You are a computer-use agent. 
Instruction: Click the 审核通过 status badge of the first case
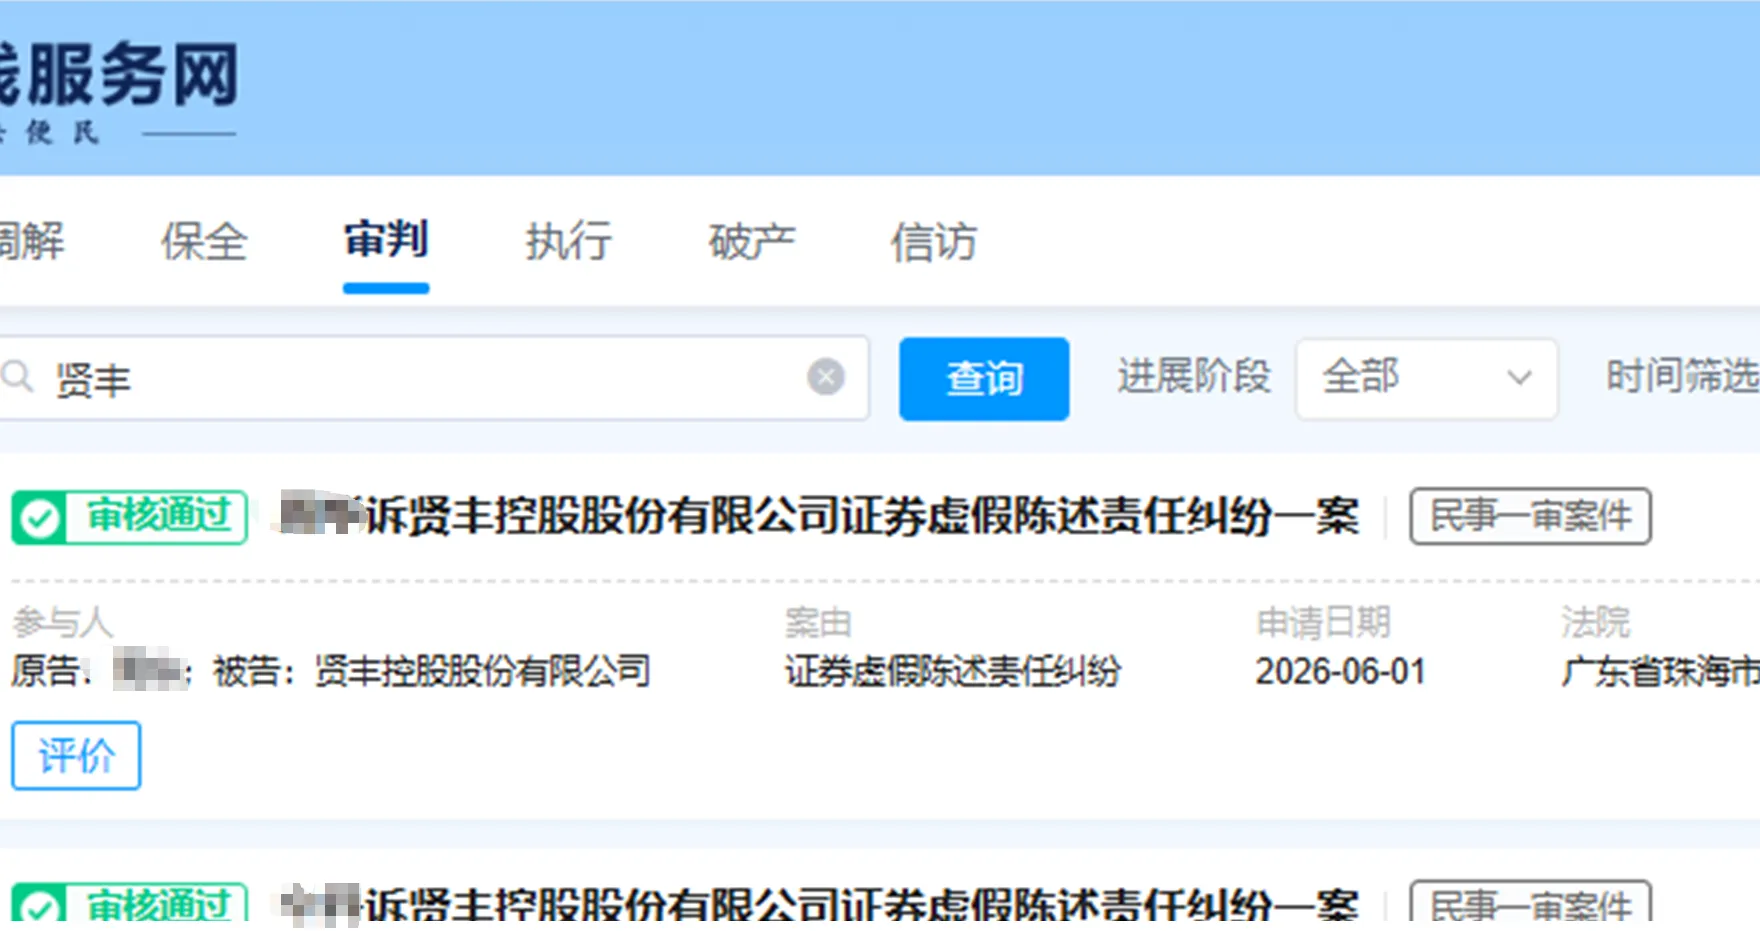(x=129, y=517)
